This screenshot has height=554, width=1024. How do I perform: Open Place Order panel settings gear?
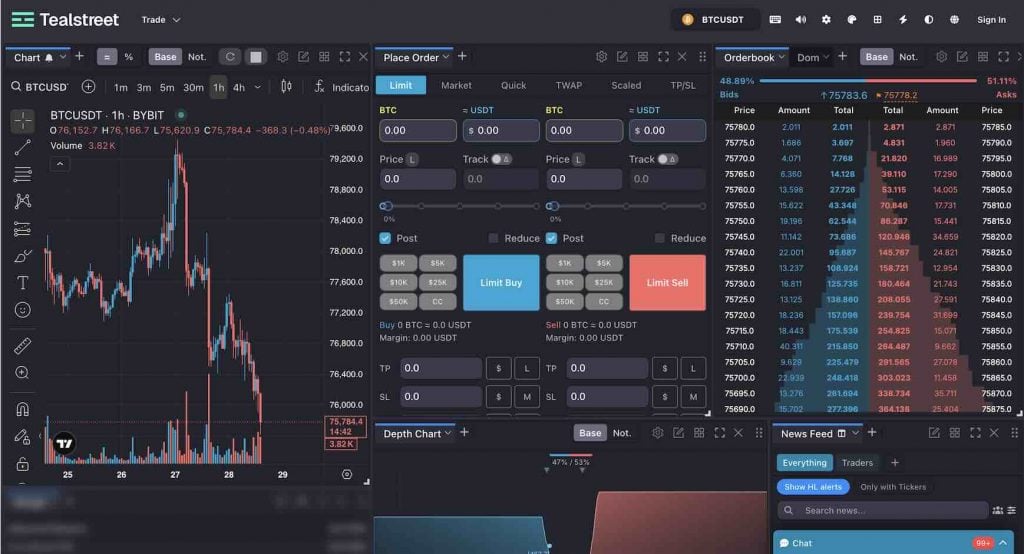601,57
